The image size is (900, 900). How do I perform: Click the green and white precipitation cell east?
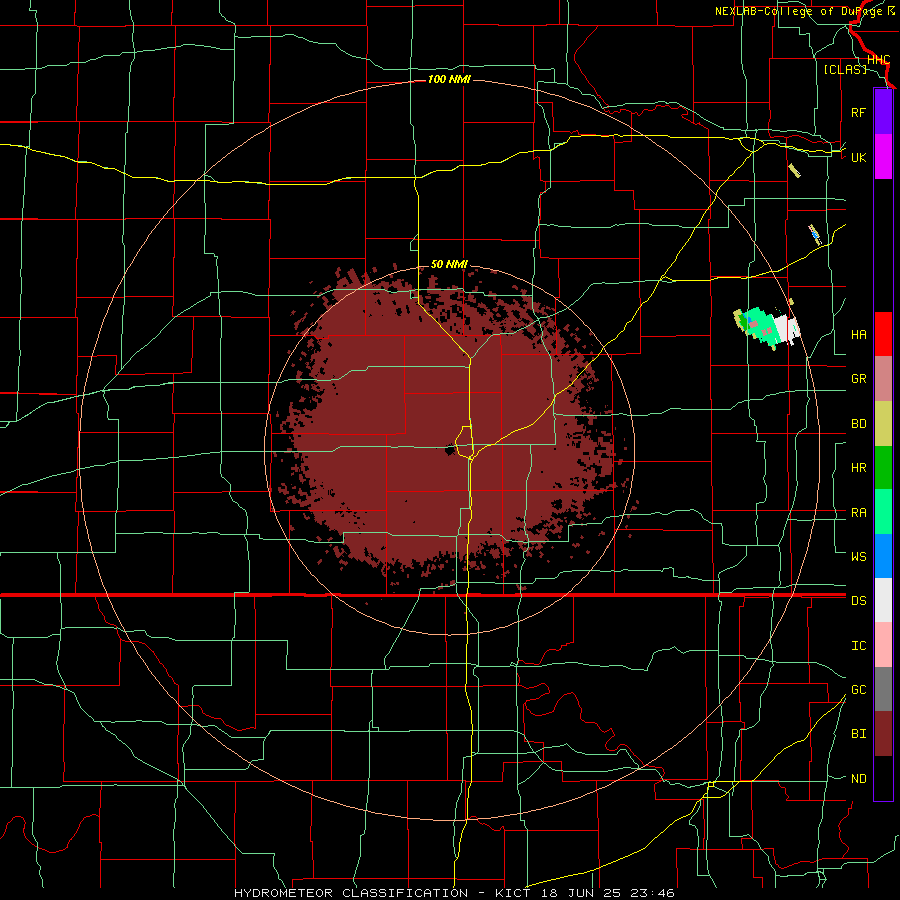pyautogui.click(x=767, y=328)
